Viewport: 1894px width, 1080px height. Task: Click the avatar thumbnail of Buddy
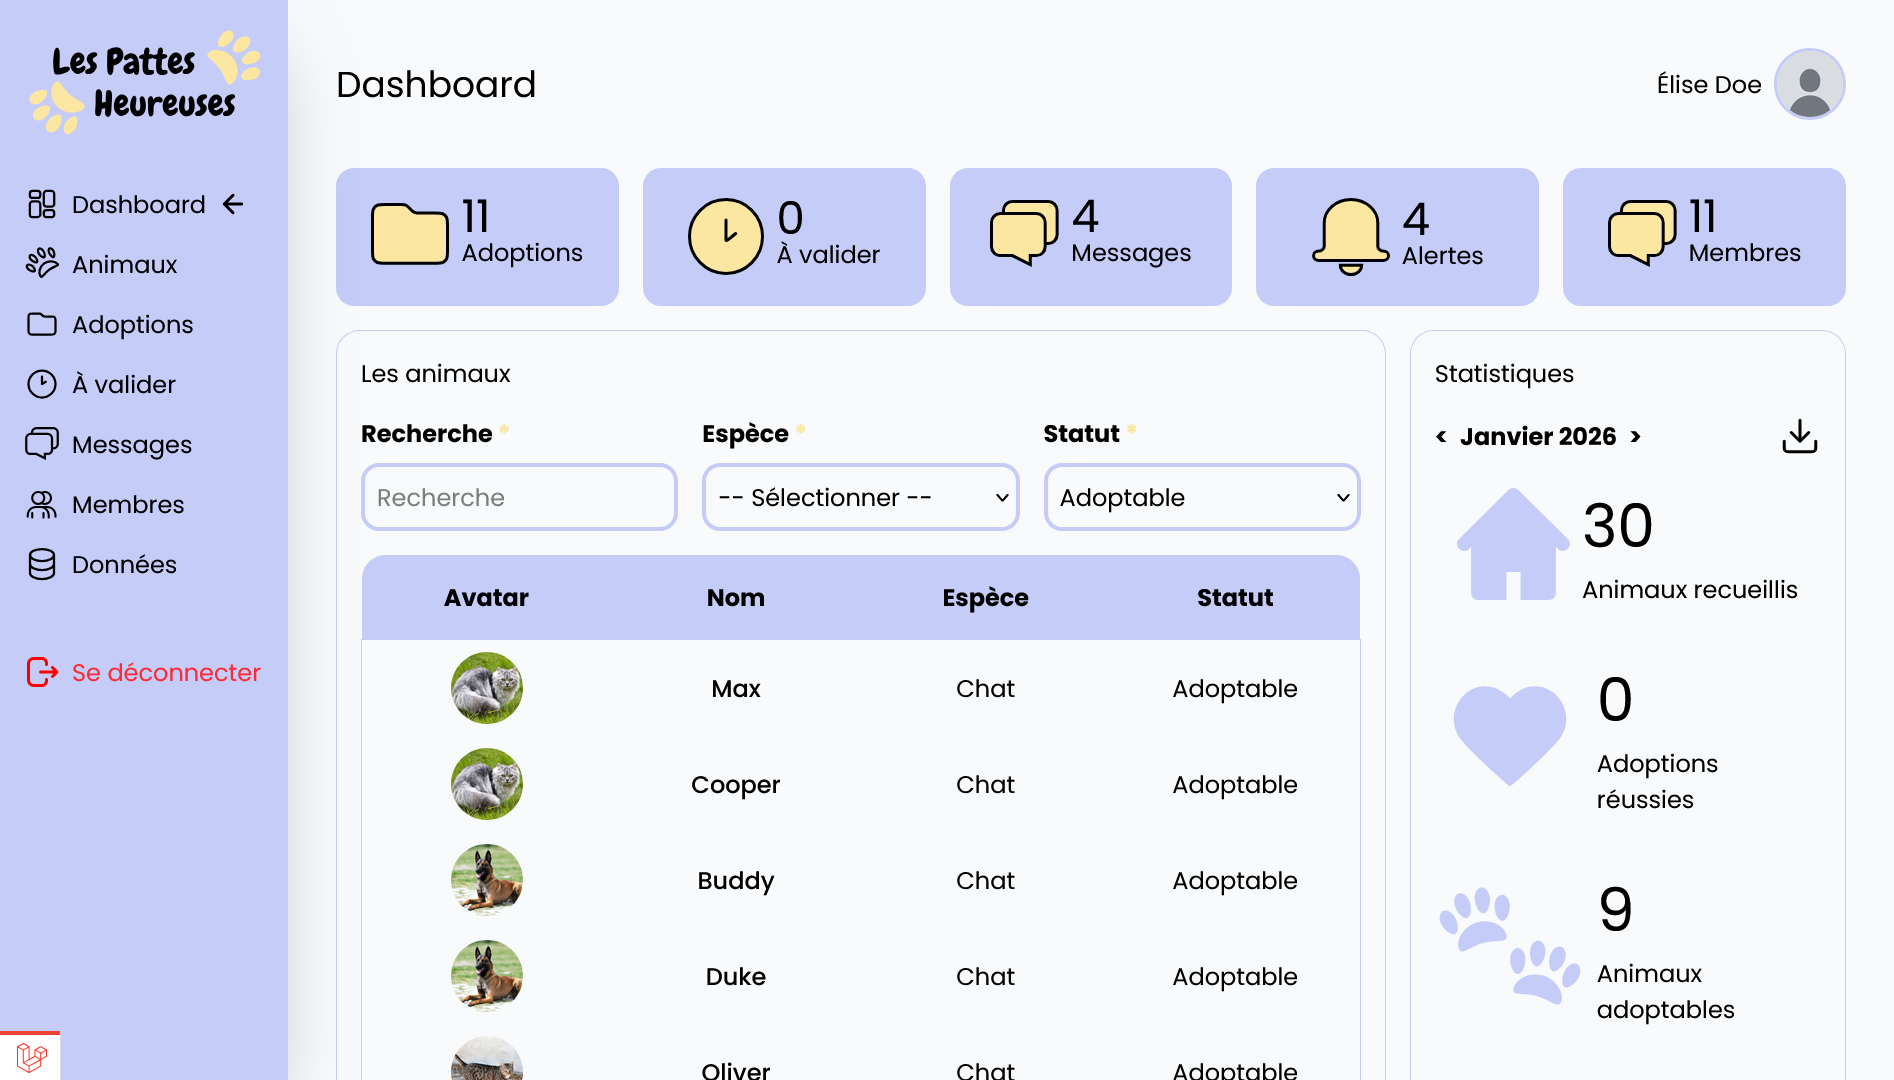[487, 880]
